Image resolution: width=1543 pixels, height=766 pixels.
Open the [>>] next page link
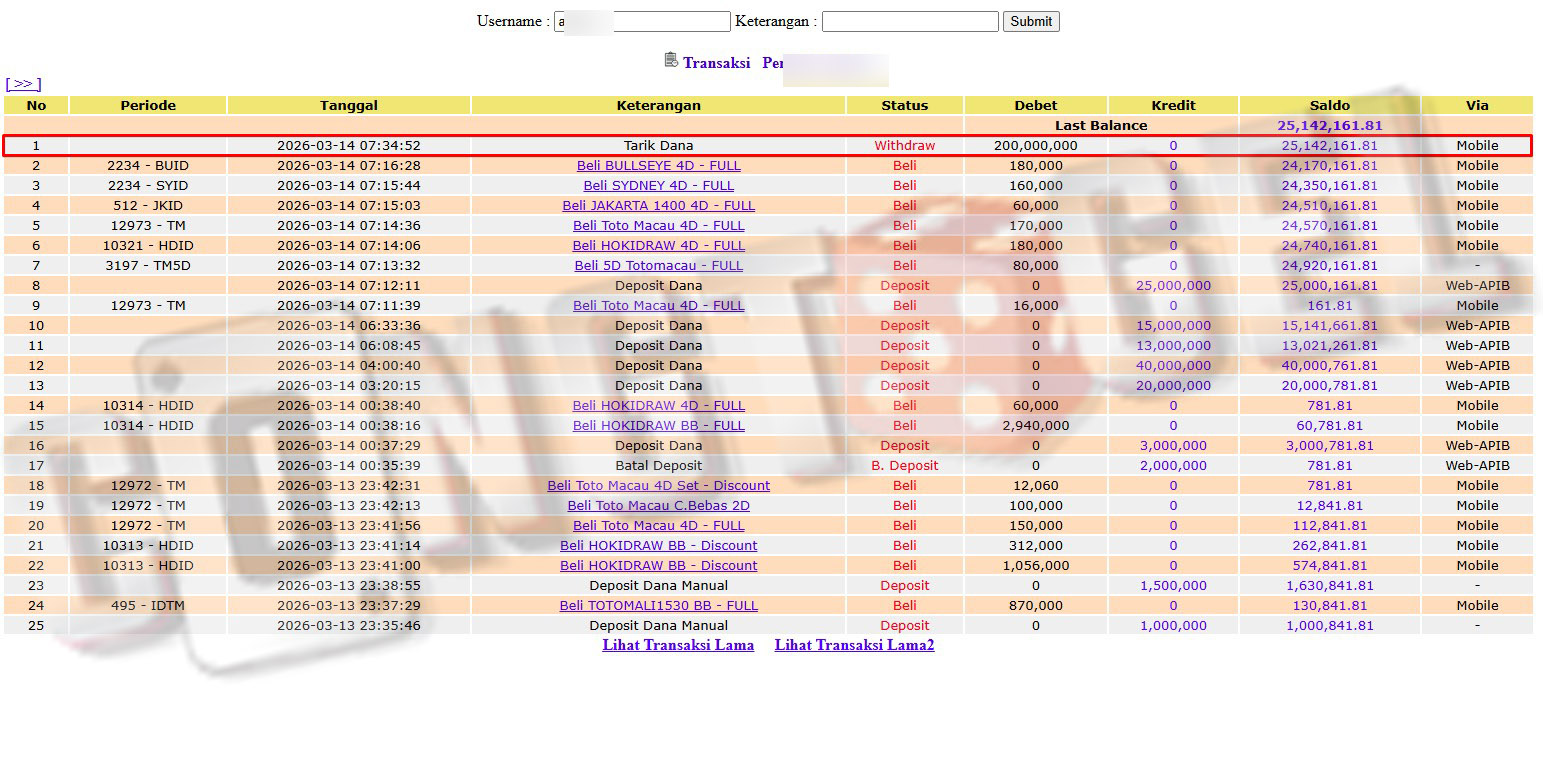click(23, 84)
